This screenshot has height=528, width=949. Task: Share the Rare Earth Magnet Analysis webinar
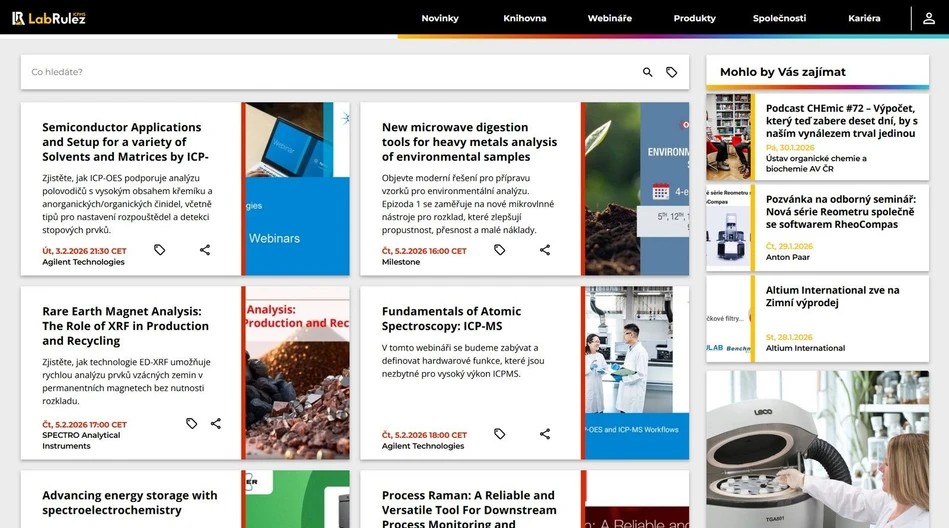click(216, 424)
